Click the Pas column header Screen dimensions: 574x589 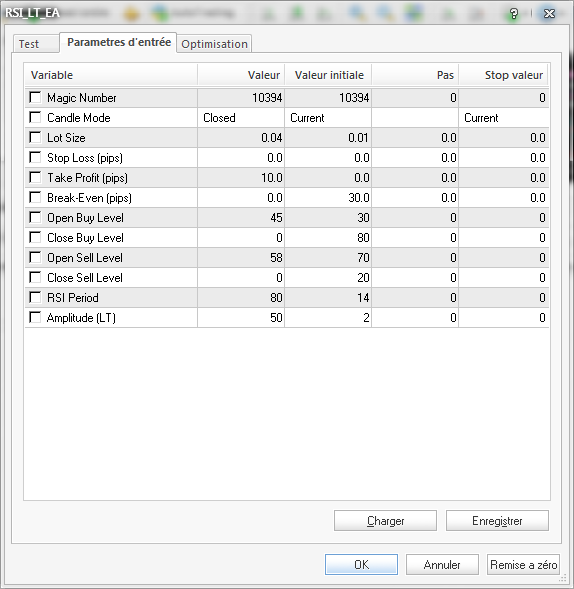415,75
